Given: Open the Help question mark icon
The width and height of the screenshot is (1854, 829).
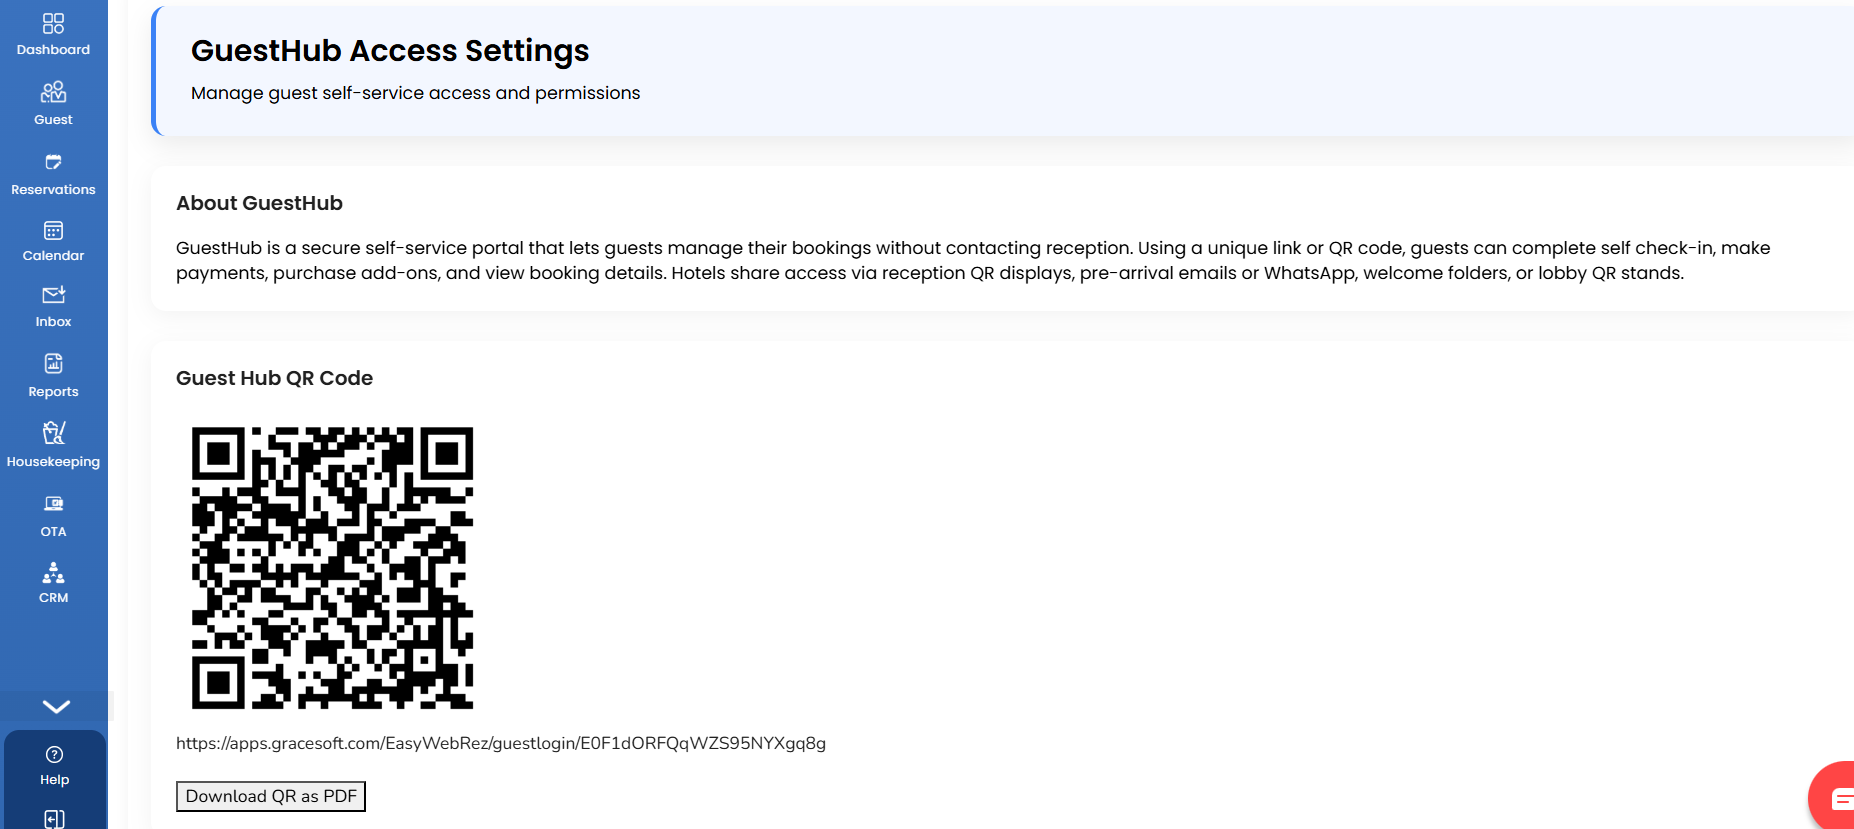Looking at the screenshot, I should click(55, 754).
